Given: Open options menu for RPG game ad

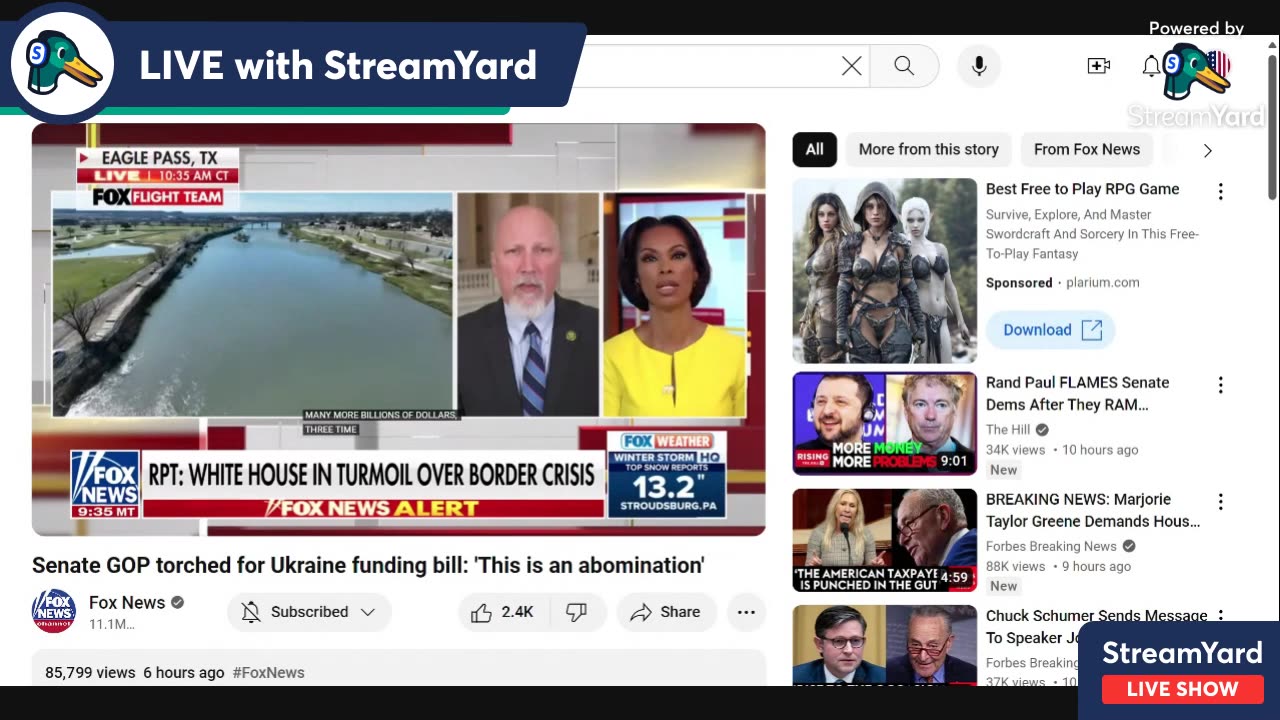Looking at the screenshot, I should pyautogui.click(x=1220, y=191).
